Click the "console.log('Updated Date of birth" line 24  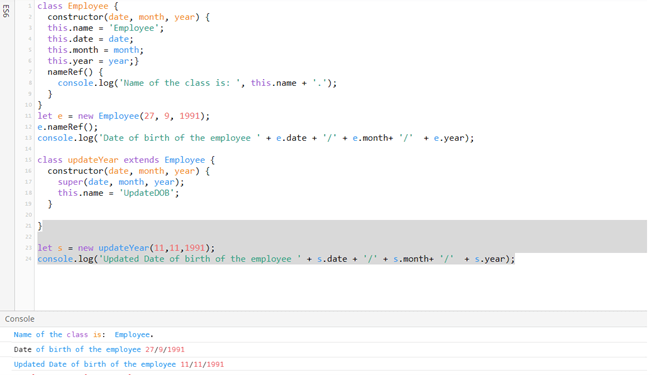pyautogui.click(x=276, y=259)
